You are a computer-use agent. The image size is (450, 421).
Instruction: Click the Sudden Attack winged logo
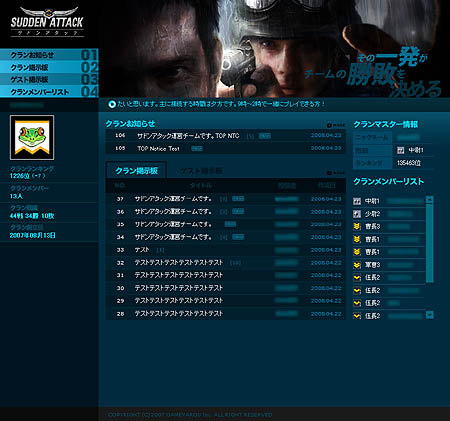(47, 22)
